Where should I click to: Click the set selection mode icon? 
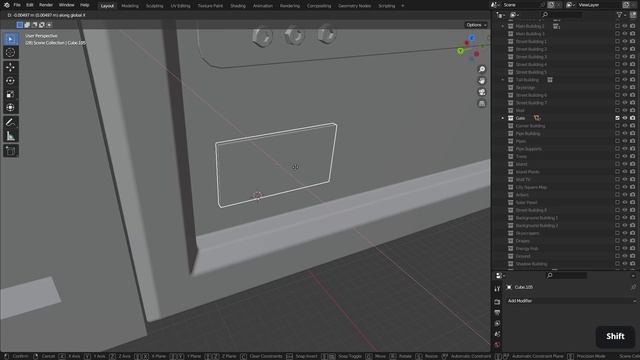point(20,25)
